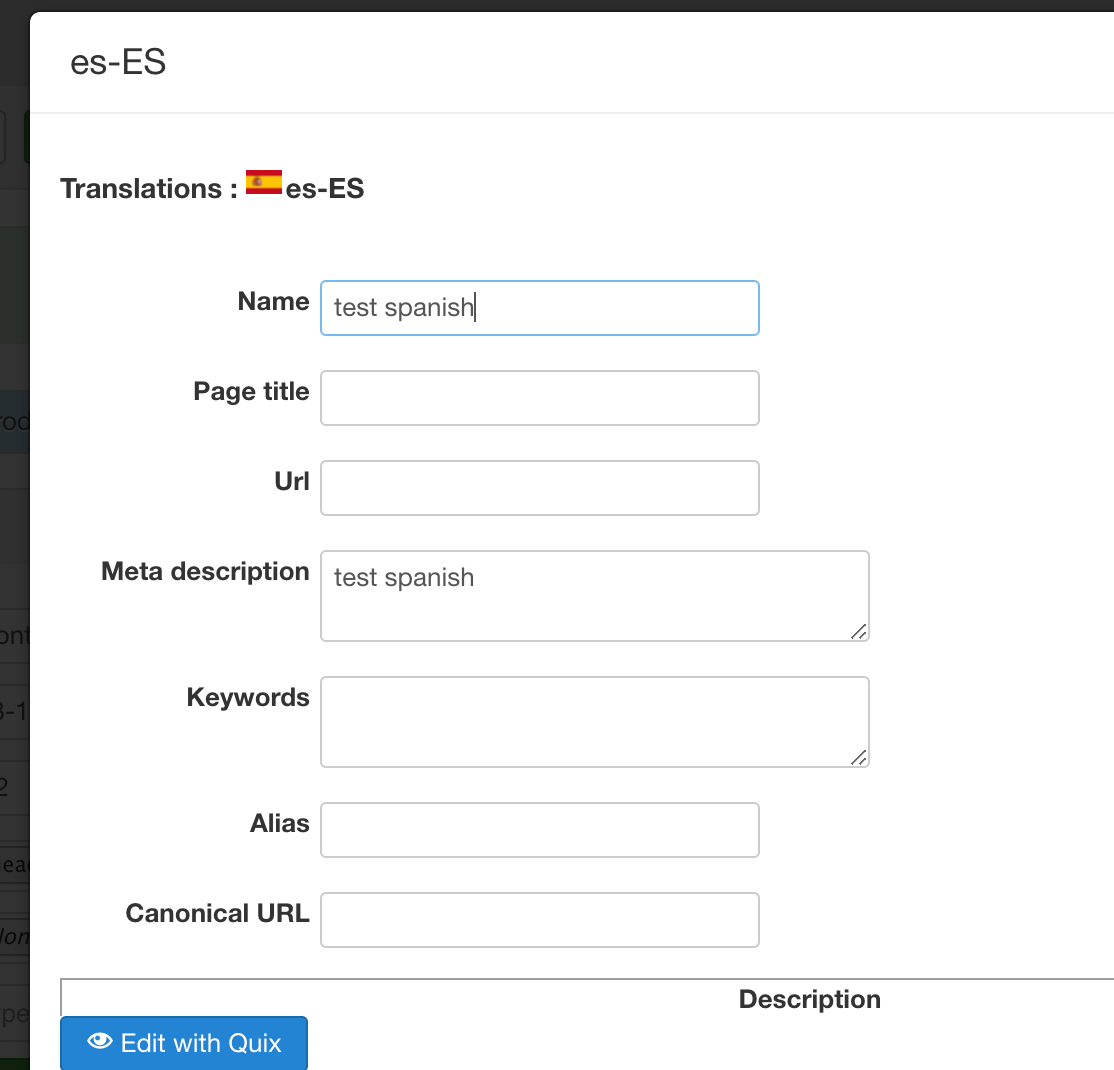Click the Meta description resize handle

coord(858,631)
